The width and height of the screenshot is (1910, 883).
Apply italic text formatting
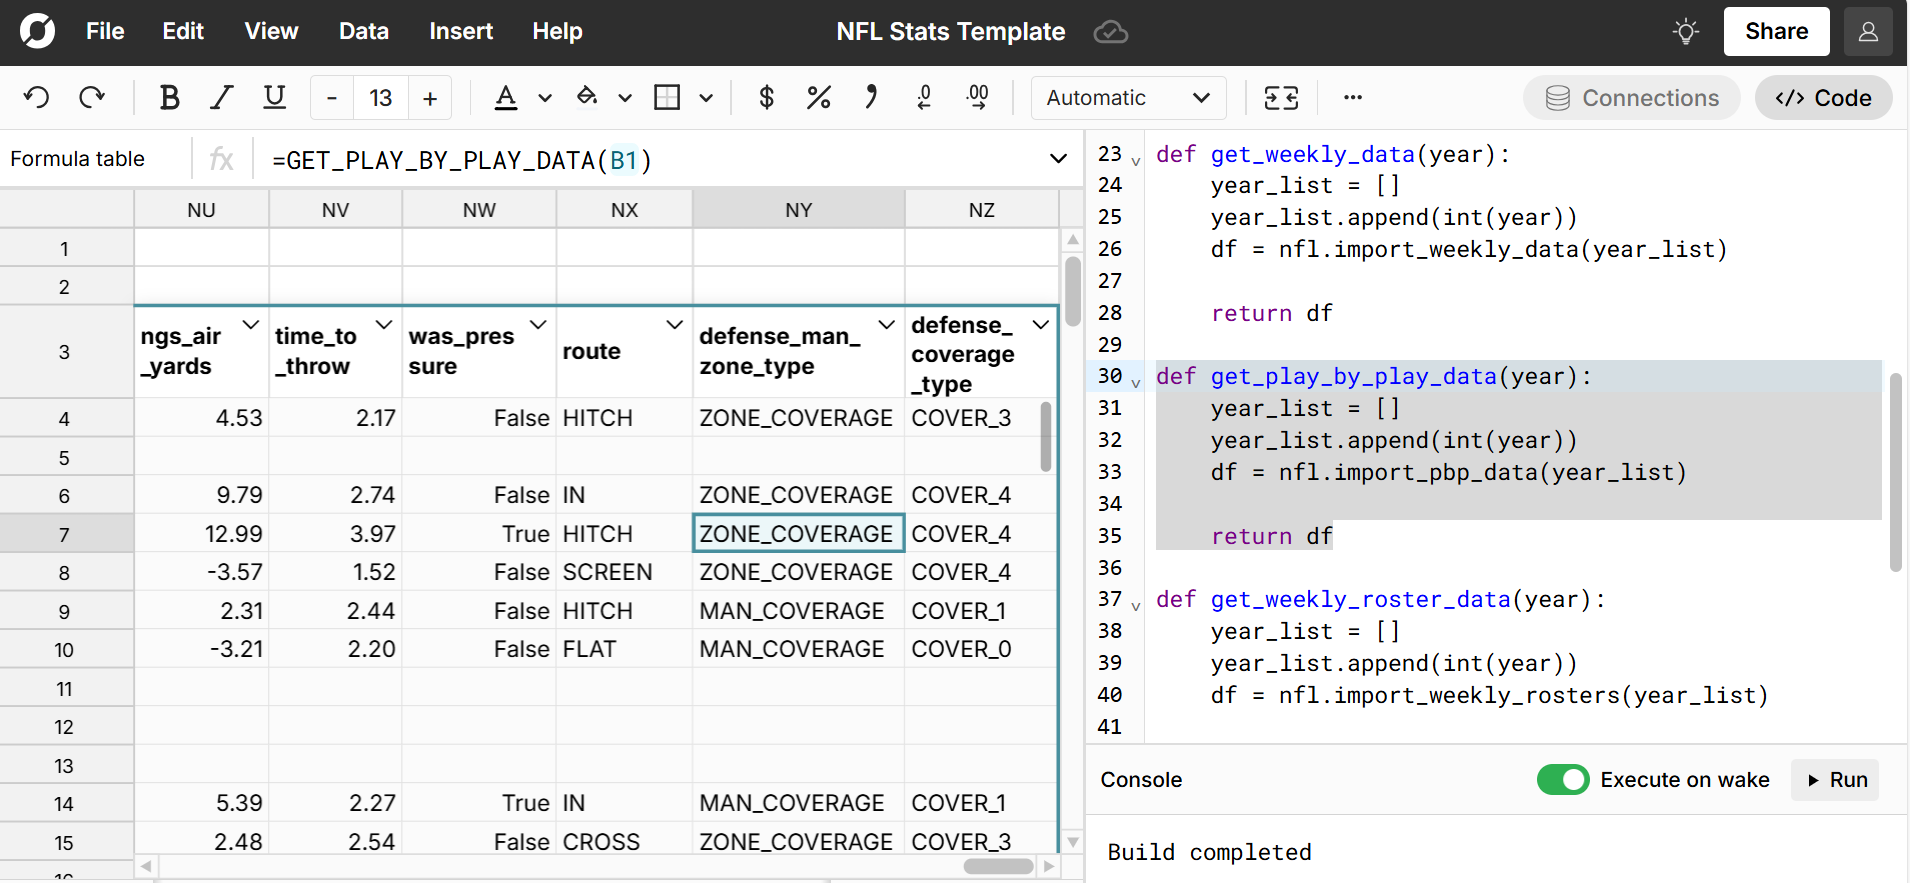221,97
